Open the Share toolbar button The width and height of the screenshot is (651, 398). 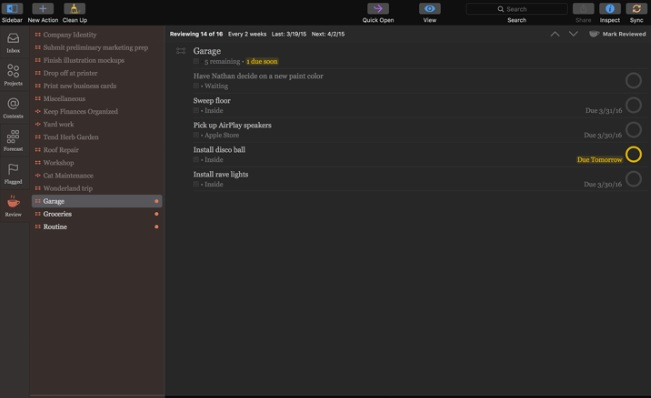point(583,9)
